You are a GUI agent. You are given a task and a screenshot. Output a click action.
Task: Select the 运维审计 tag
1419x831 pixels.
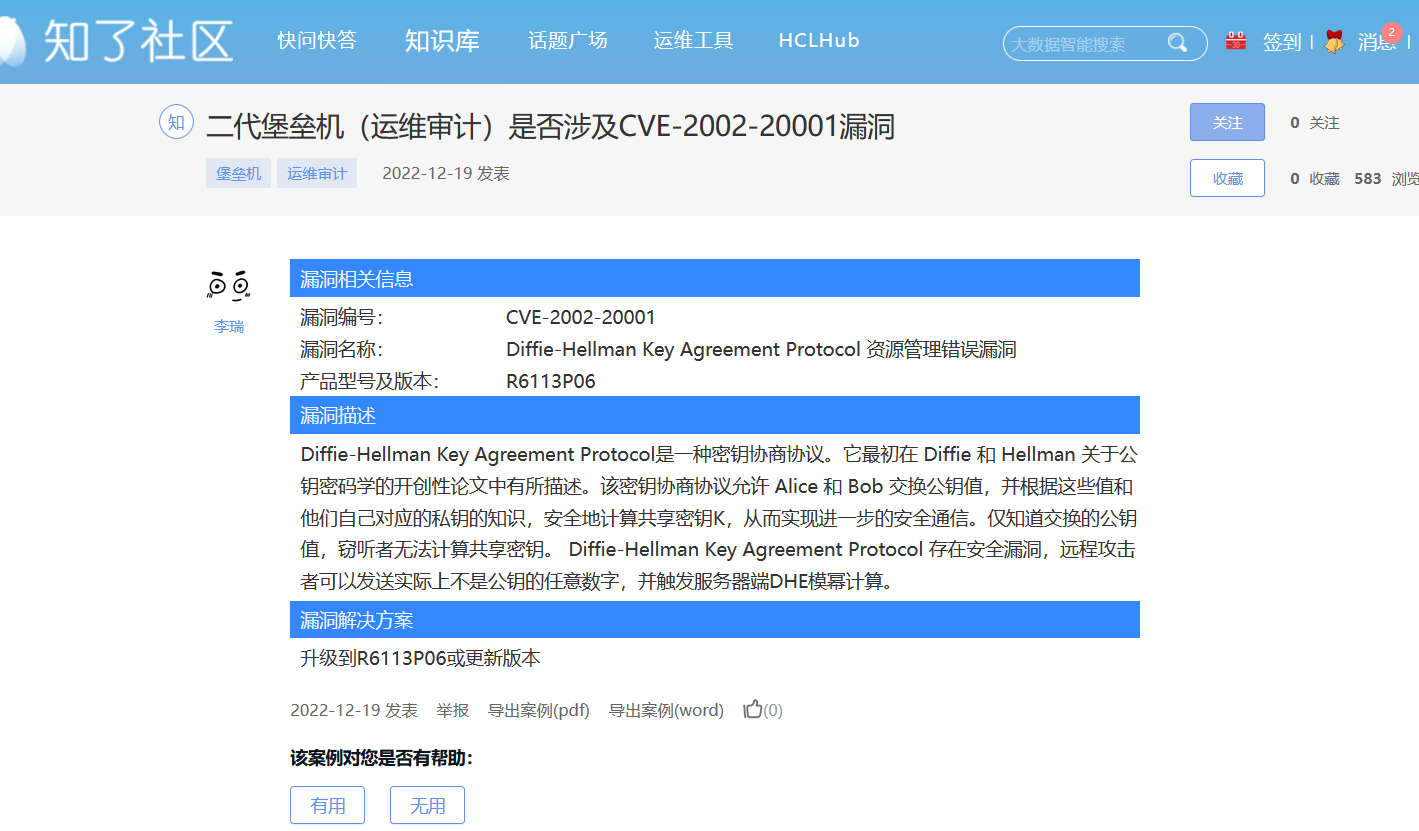click(x=317, y=173)
